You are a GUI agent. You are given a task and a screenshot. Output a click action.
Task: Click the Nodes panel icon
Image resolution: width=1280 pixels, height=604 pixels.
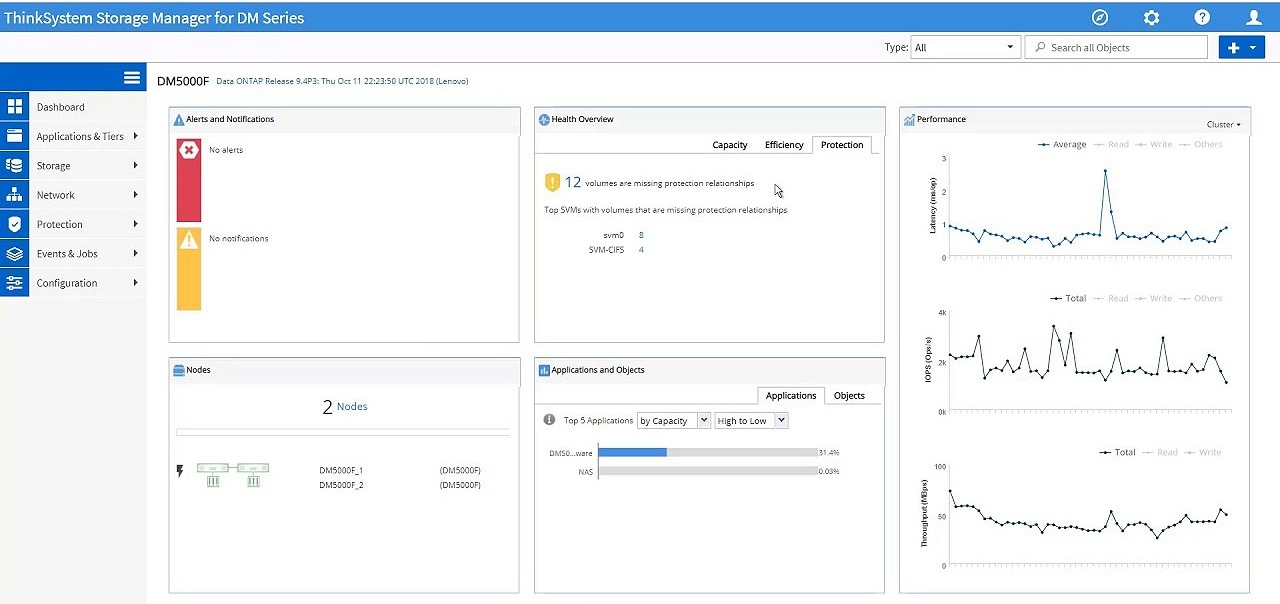point(179,370)
